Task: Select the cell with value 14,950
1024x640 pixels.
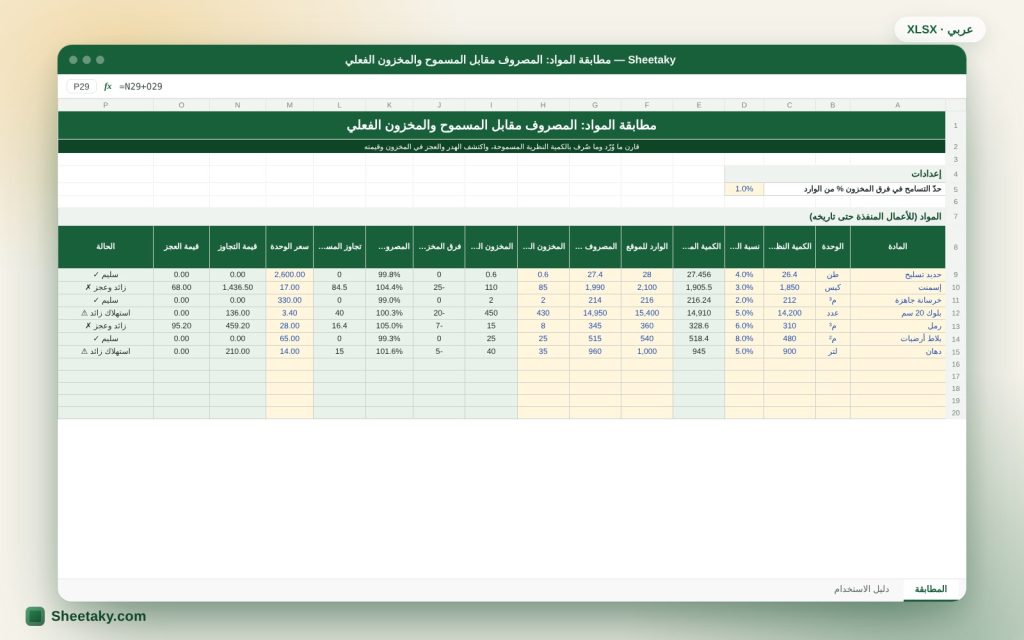Action: pyautogui.click(x=595, y=313)
